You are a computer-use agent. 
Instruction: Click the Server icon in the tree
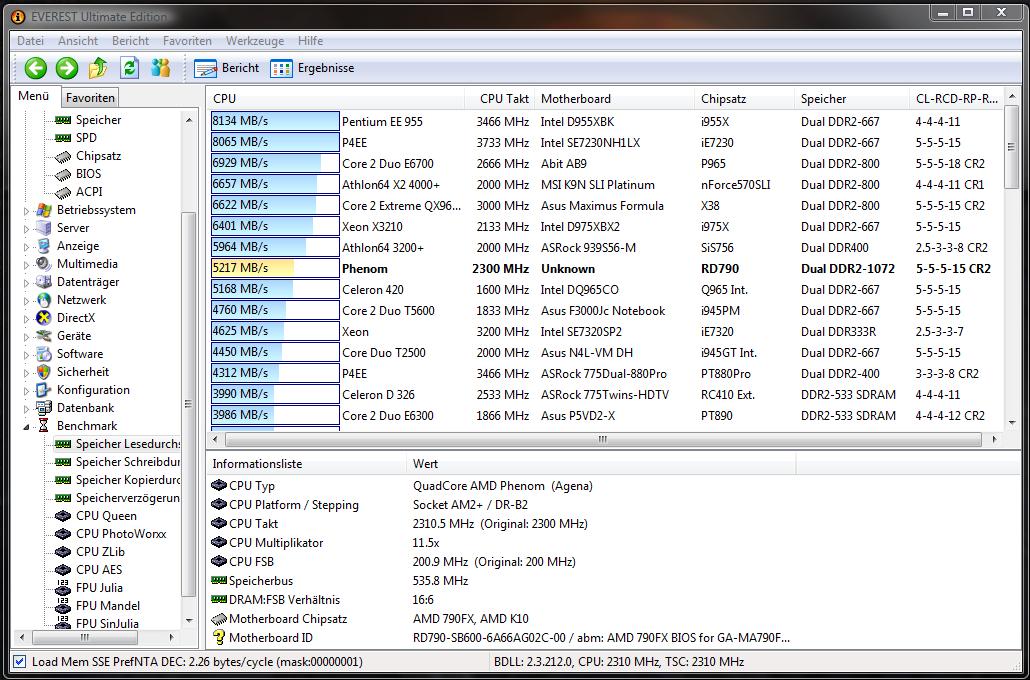tap(44, 228)
